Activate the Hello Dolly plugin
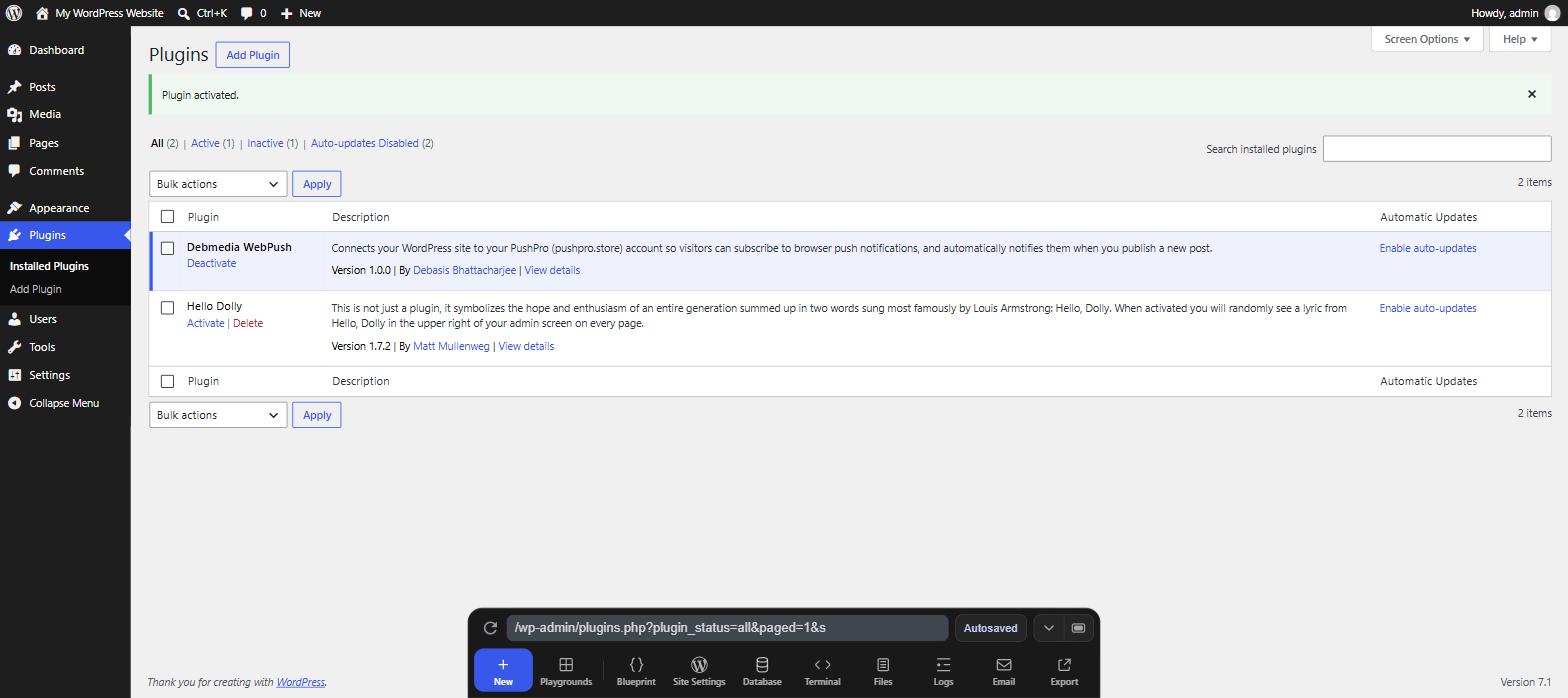This screenshot has width=1568, height=698. coord(205,323)
